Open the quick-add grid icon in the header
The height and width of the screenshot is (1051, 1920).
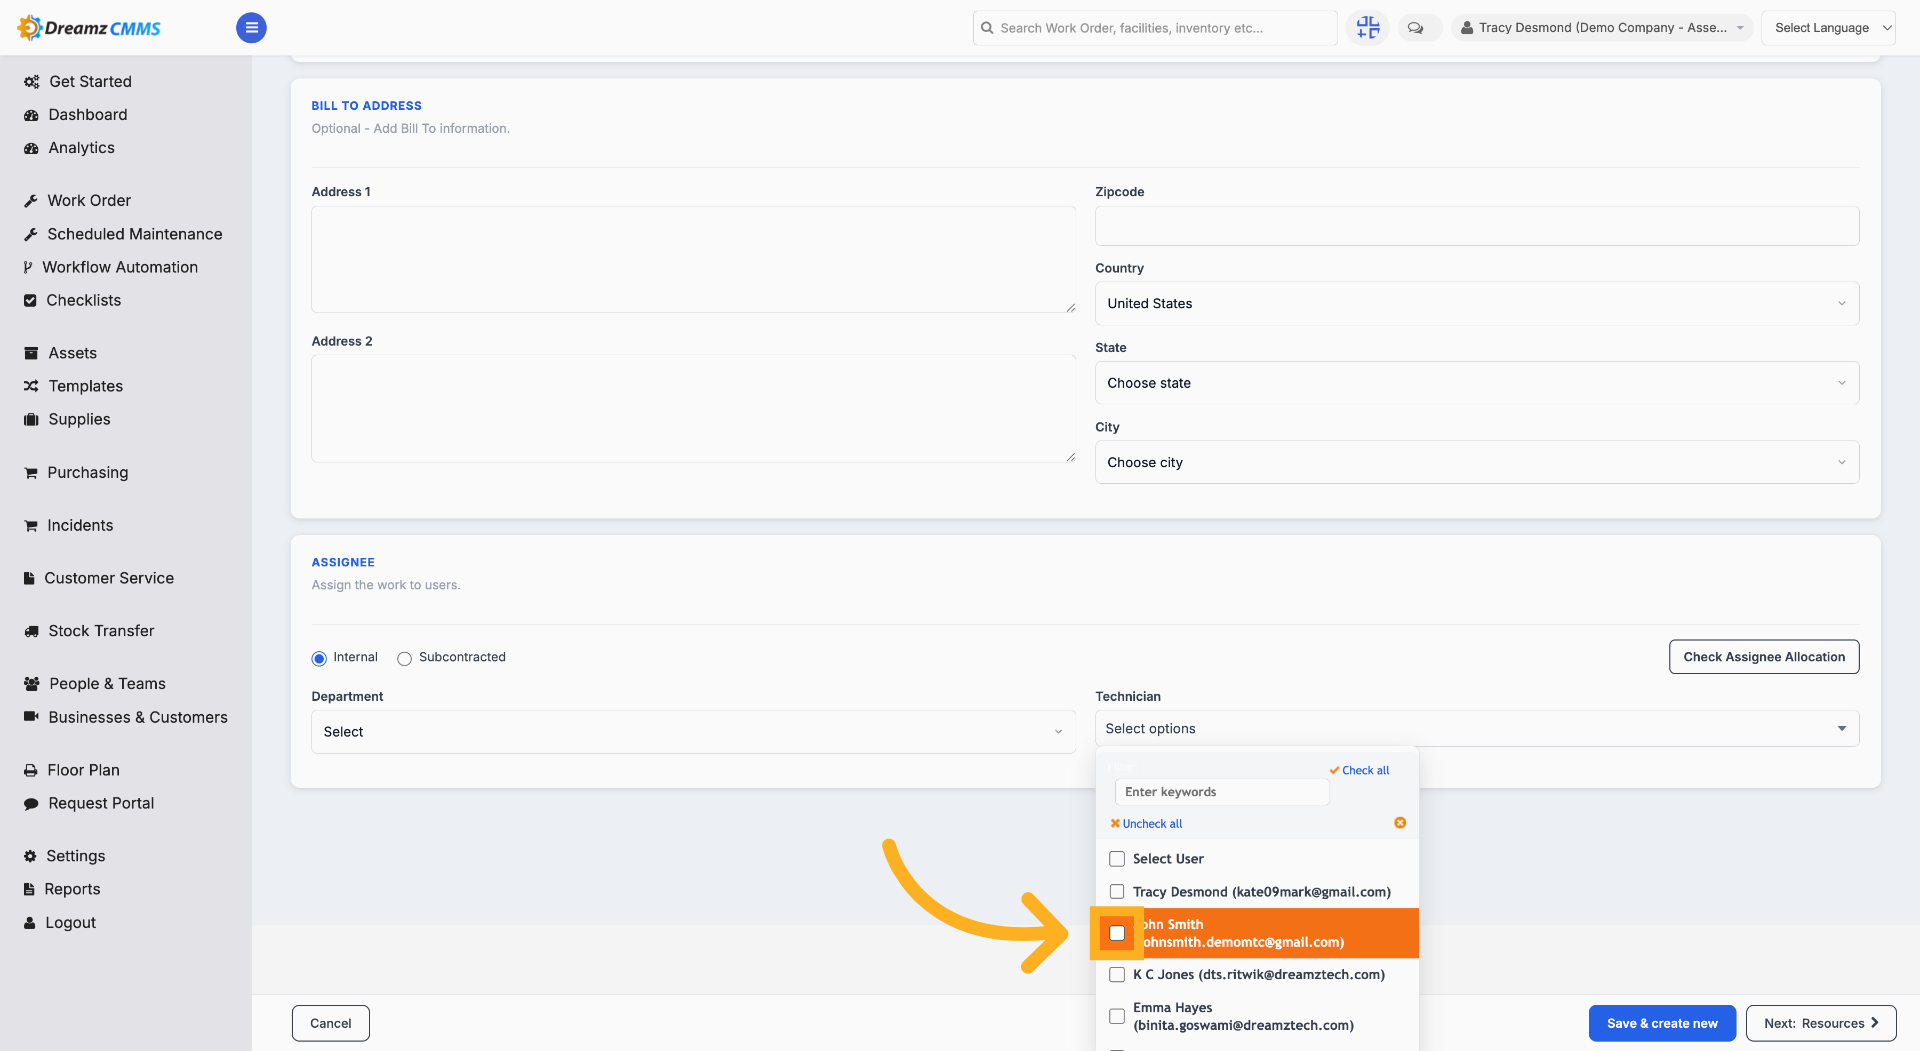(1367, 28)
